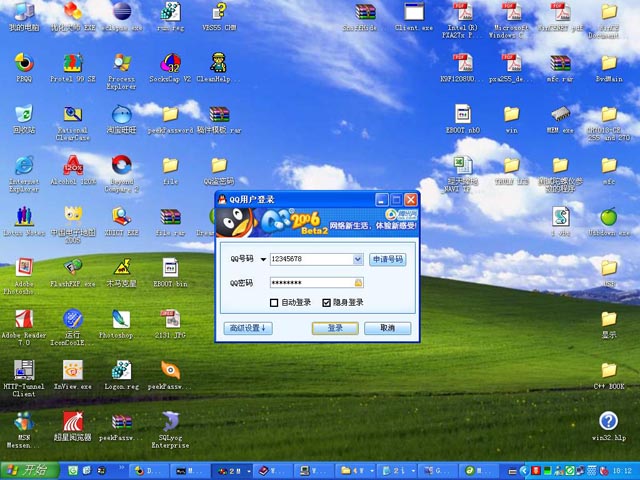The height and width of the screenshot is (480, 640).
Task: Expand hidden quick launch items chevron
Action: 121,467
